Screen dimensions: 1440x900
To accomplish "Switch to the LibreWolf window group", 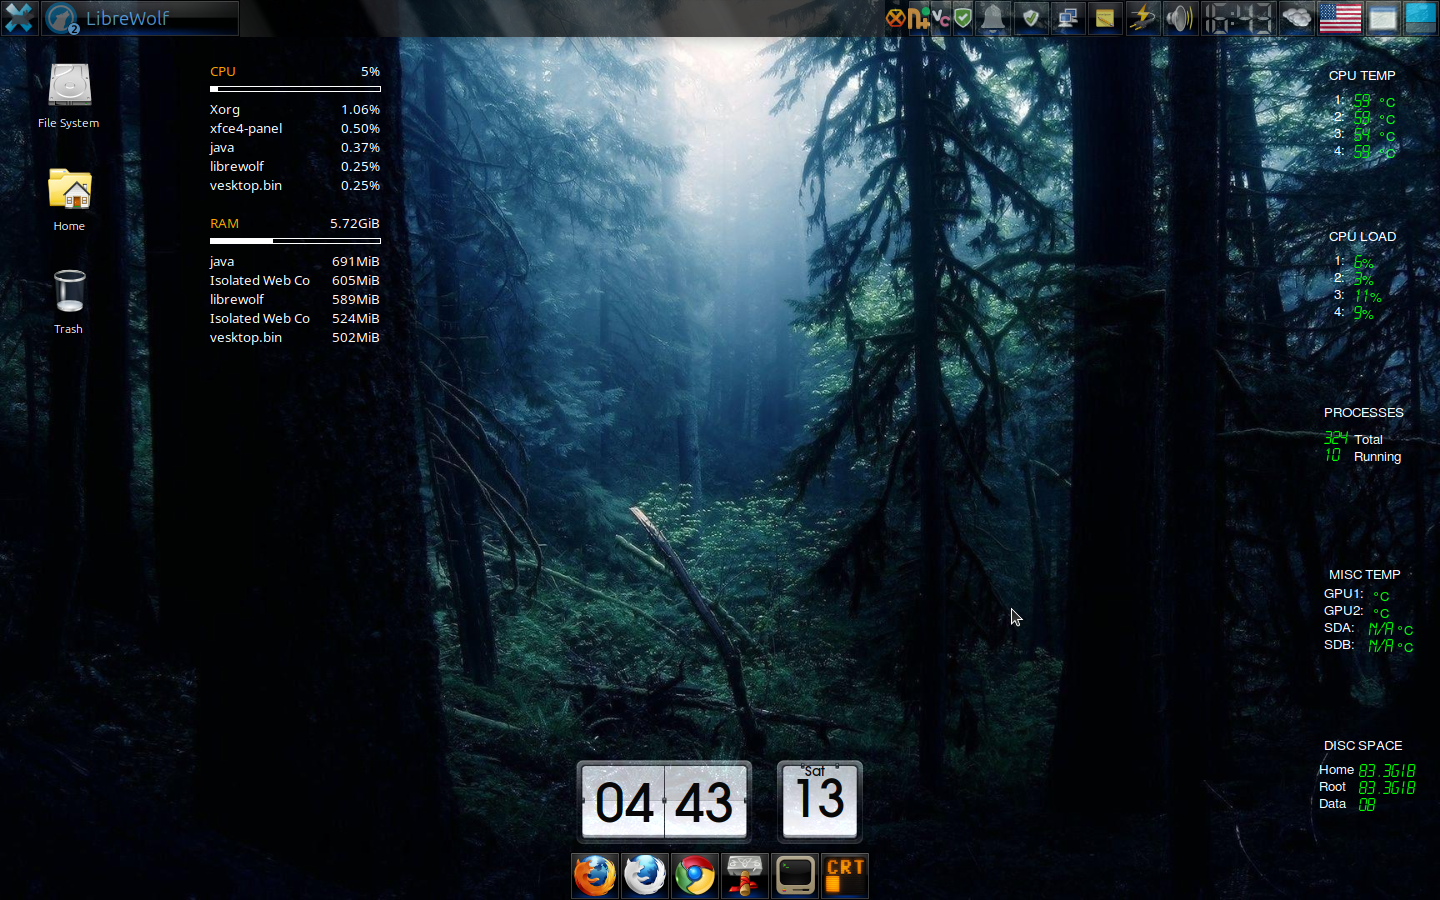I will pos(140,18).
